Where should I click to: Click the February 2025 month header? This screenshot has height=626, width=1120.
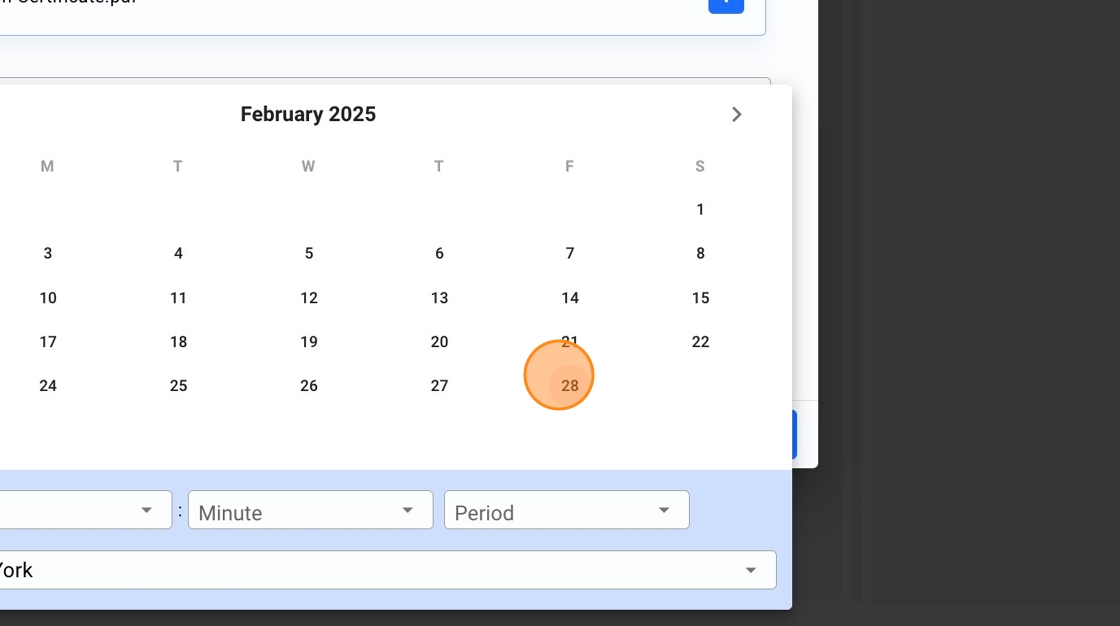pos(308,115)
